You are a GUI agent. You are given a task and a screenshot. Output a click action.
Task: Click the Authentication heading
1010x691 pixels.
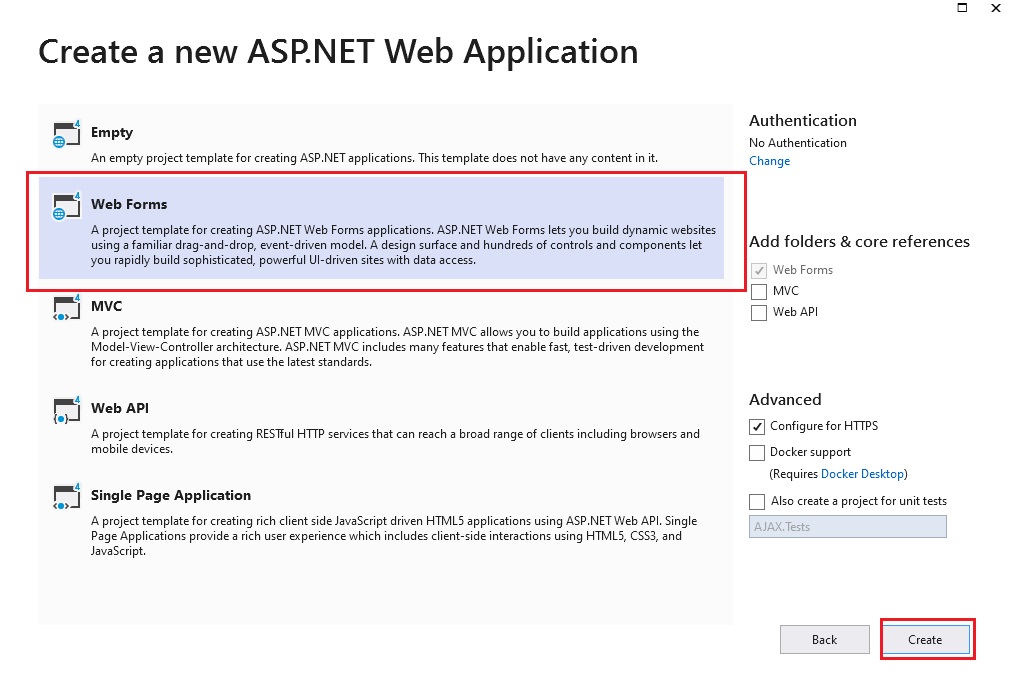(803, 120)
